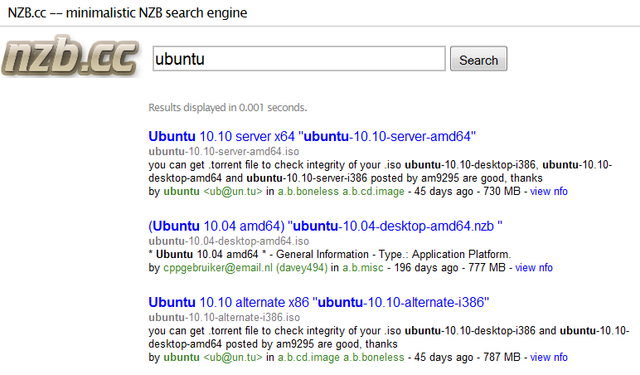Open Ubuntu 10.10 server x64 result
The image size is (640, 375).
point(312,136)
